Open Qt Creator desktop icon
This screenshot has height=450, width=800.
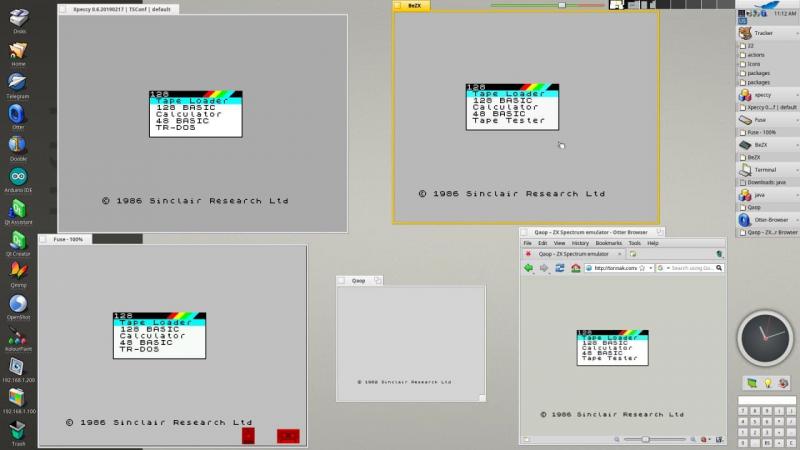click(18, 242)
